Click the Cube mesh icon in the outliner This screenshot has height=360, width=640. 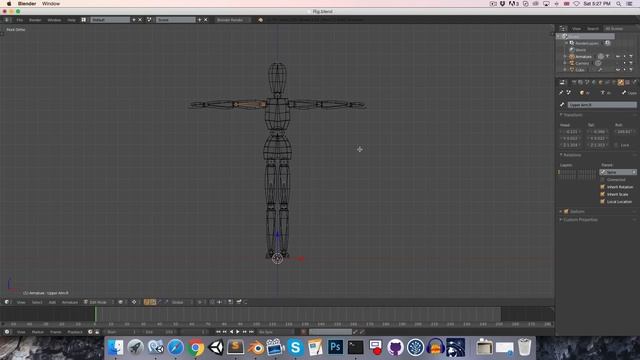[x=572, y=70]
